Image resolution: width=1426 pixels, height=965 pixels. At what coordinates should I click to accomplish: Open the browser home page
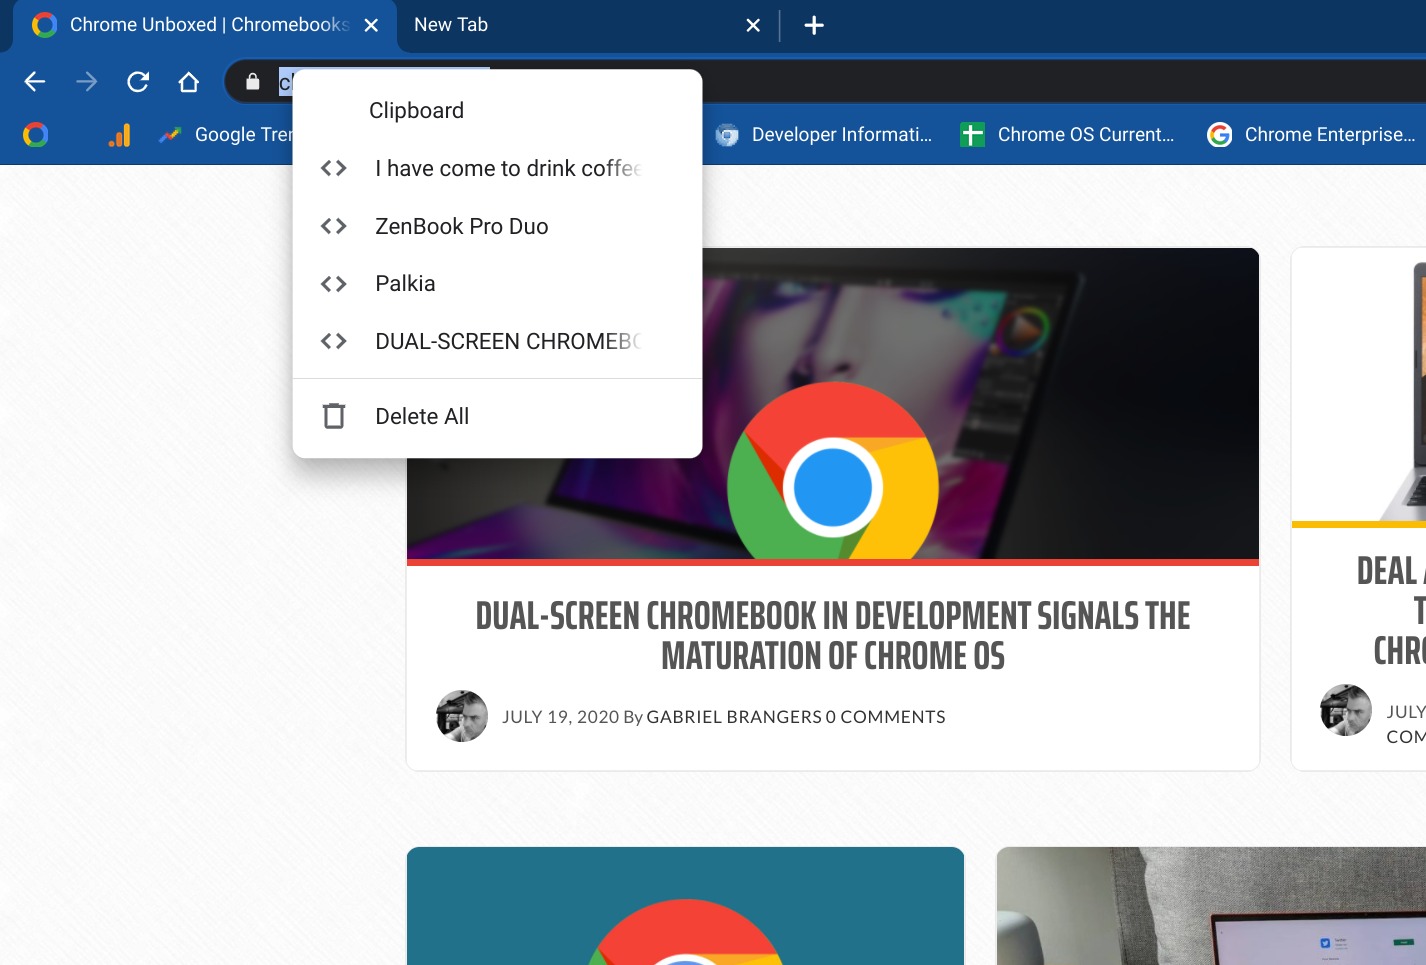(x=189, y=82)
